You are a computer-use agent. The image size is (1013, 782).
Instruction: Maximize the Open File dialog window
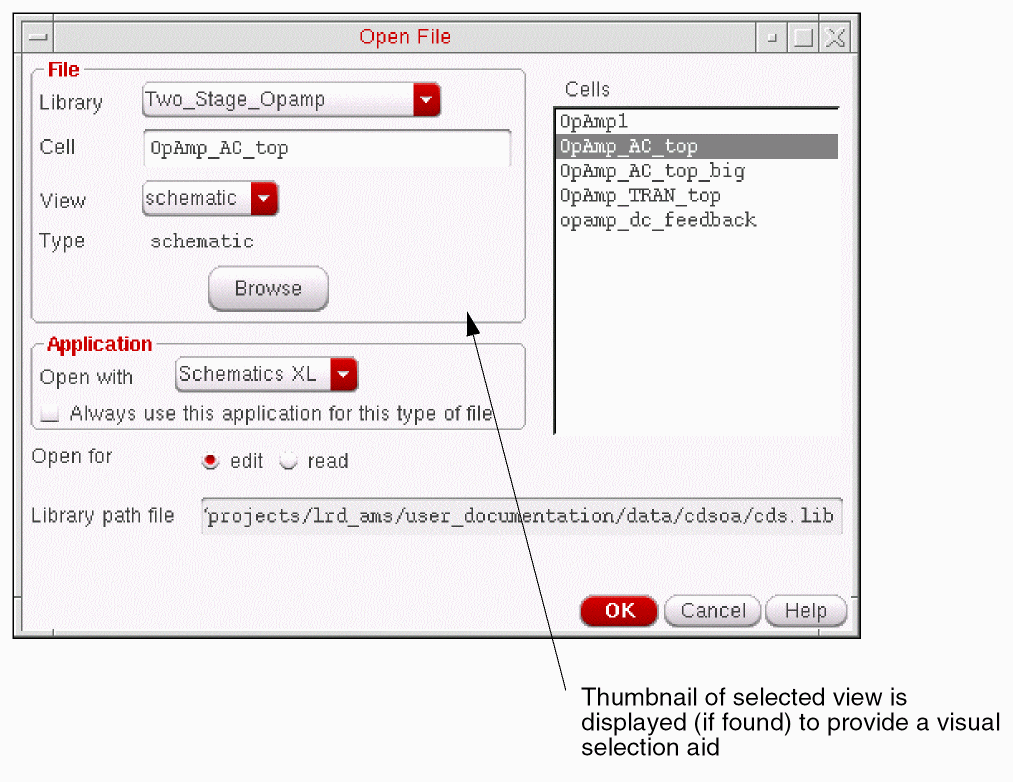pyautogui.click(x=803, y=37)
